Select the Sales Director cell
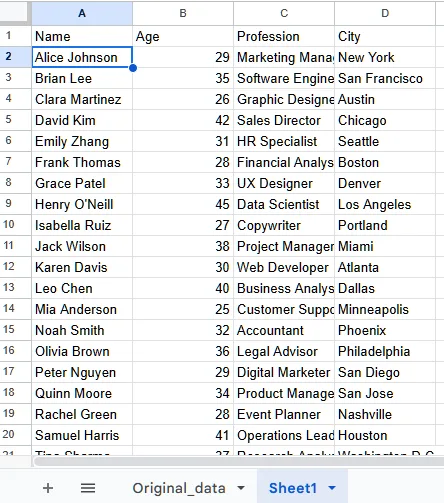Screen dimensions: 444x503 tap(284, 120)
